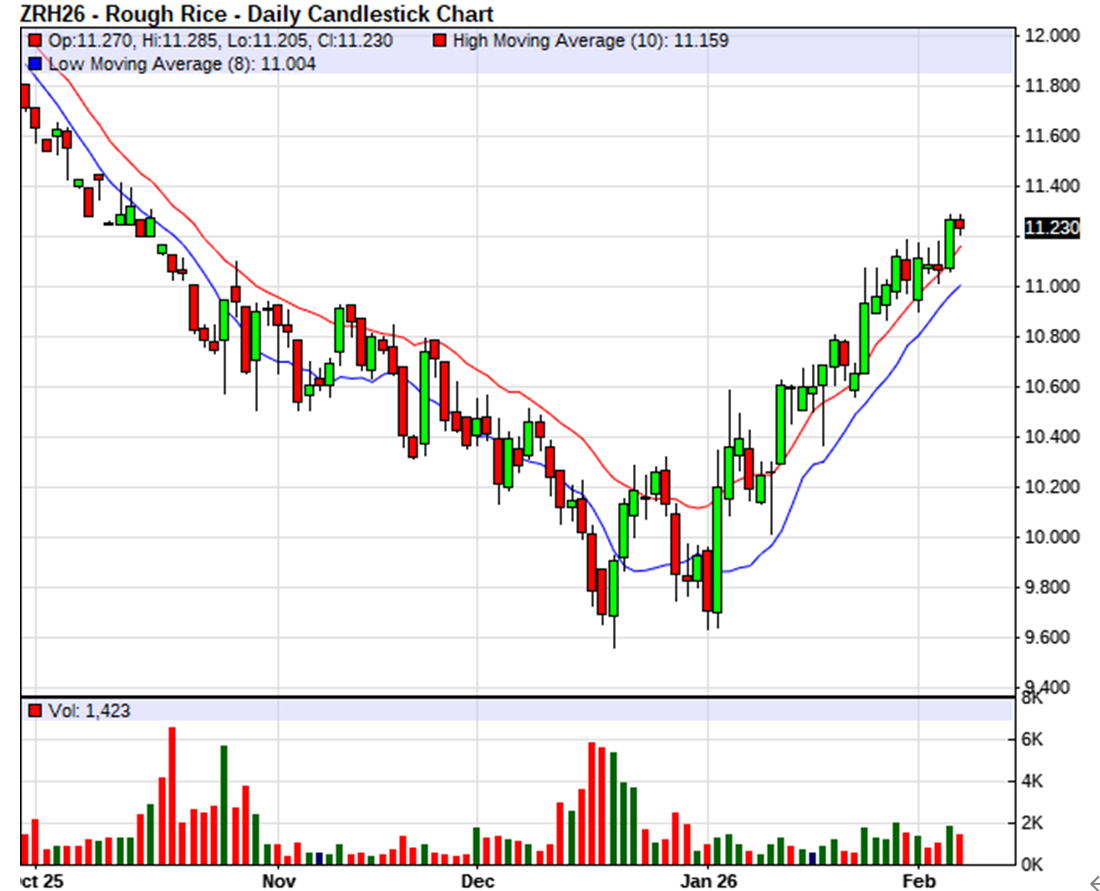Click the Dec date label on the axis
1100x891 pixels.
point(478,882)
